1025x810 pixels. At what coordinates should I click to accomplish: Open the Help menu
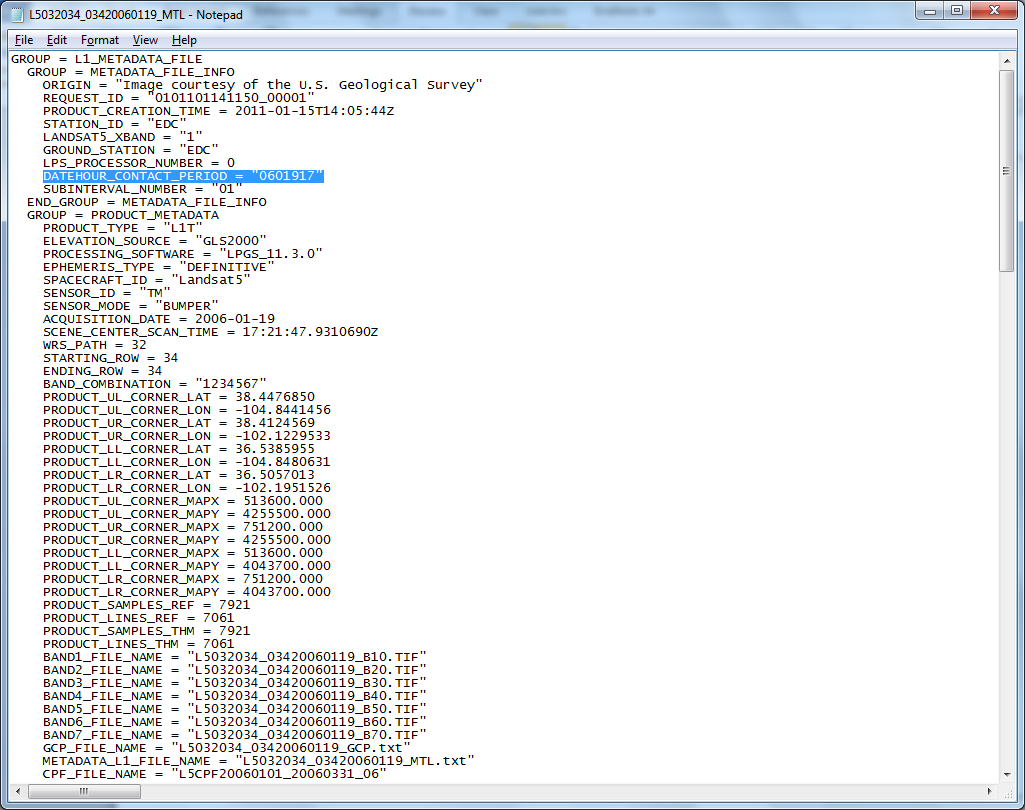click(x=184, y=40)
